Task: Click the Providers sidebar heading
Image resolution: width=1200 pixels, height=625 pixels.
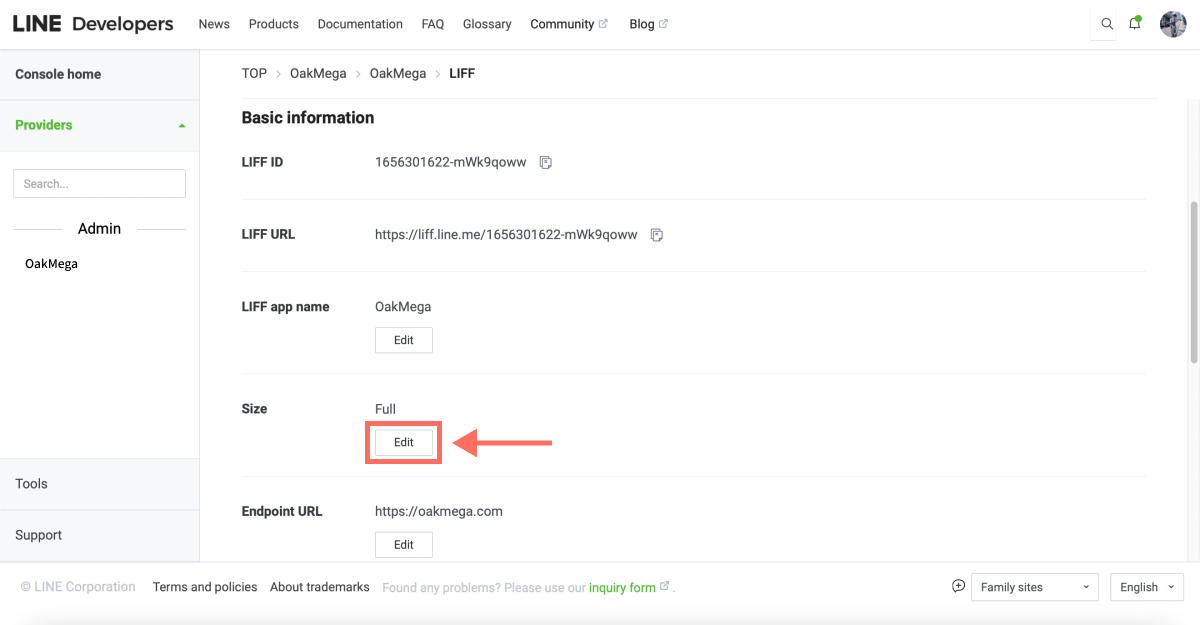Action: coord(44,125)
